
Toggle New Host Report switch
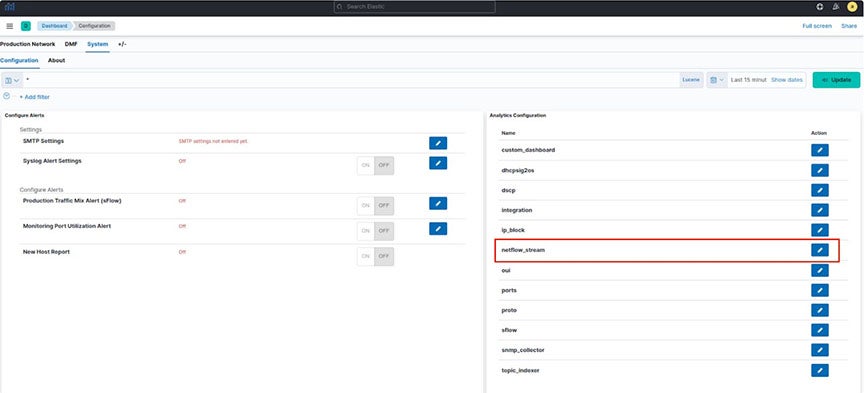tap(375, 256)
